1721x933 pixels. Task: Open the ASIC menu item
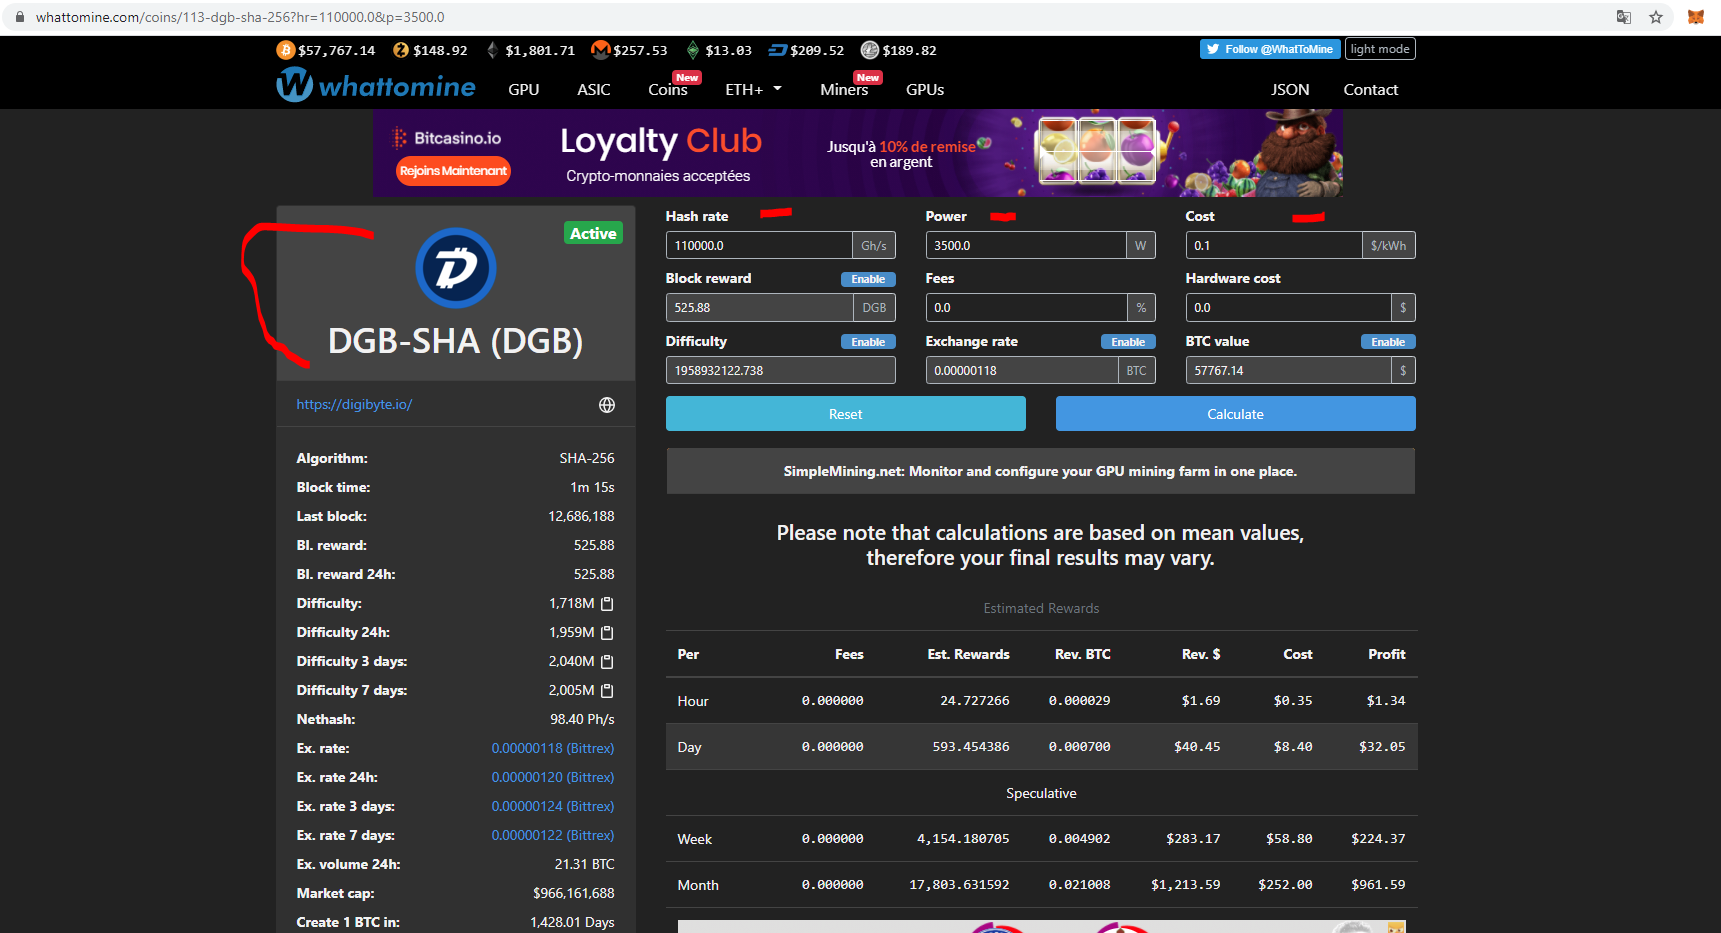tap(594, 90)
